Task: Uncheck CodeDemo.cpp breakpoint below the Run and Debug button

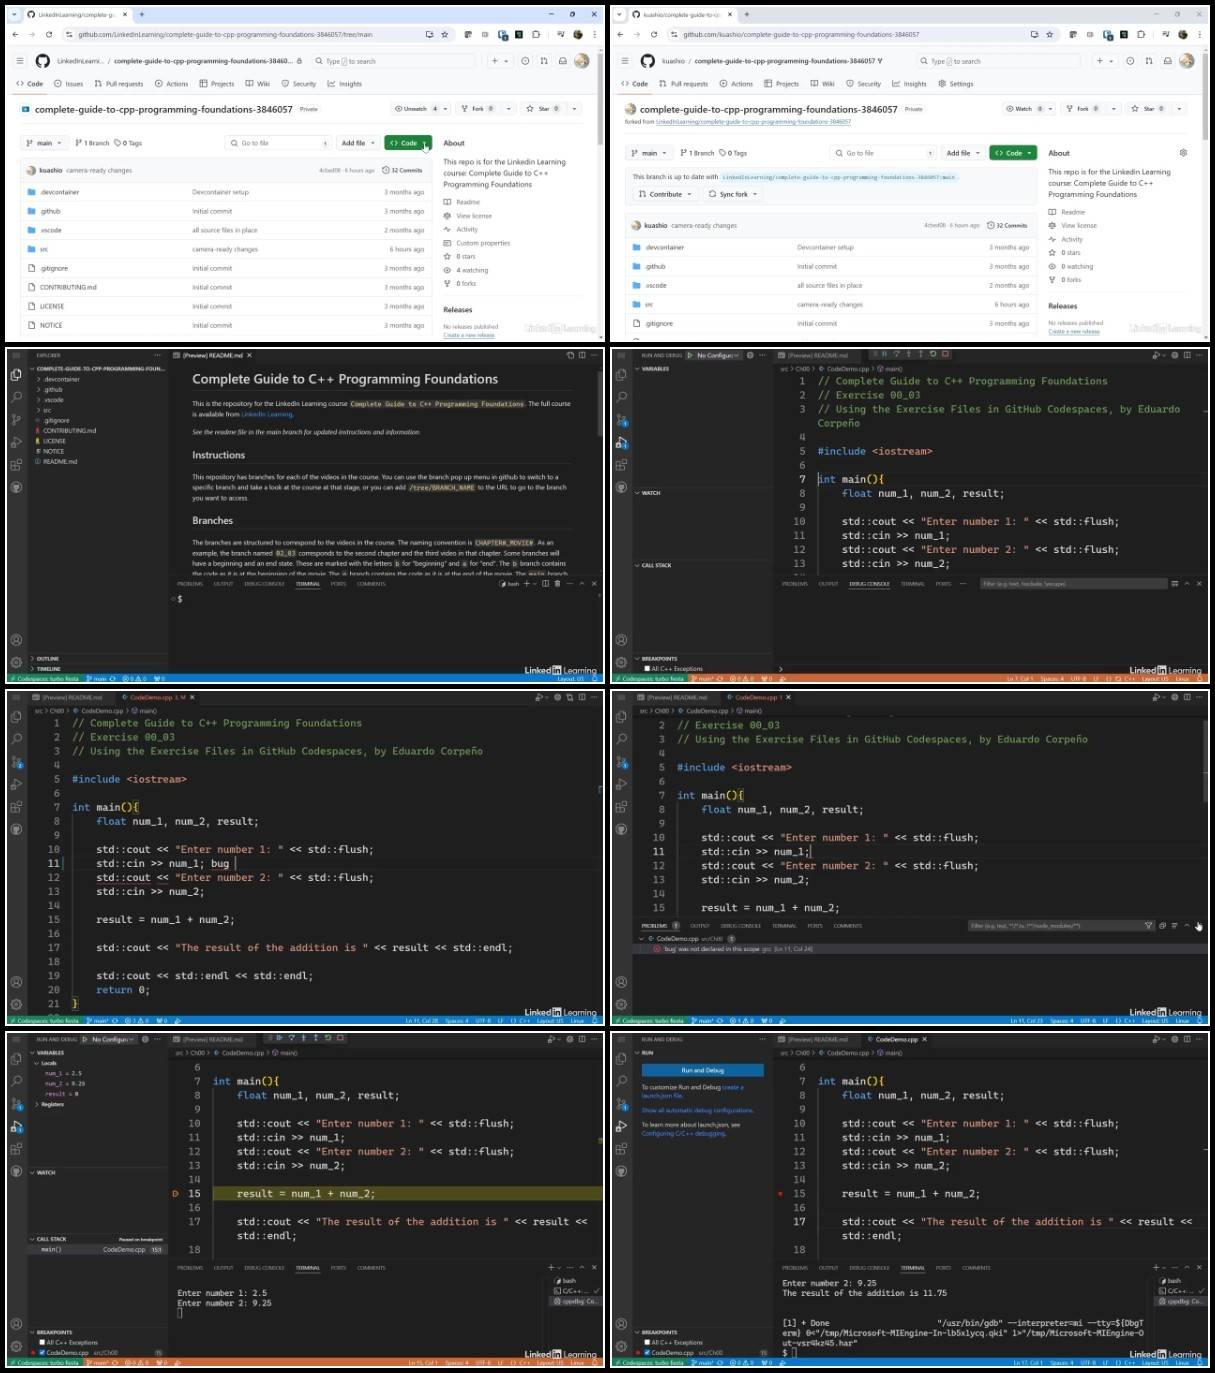Action: coord(647,1352)
